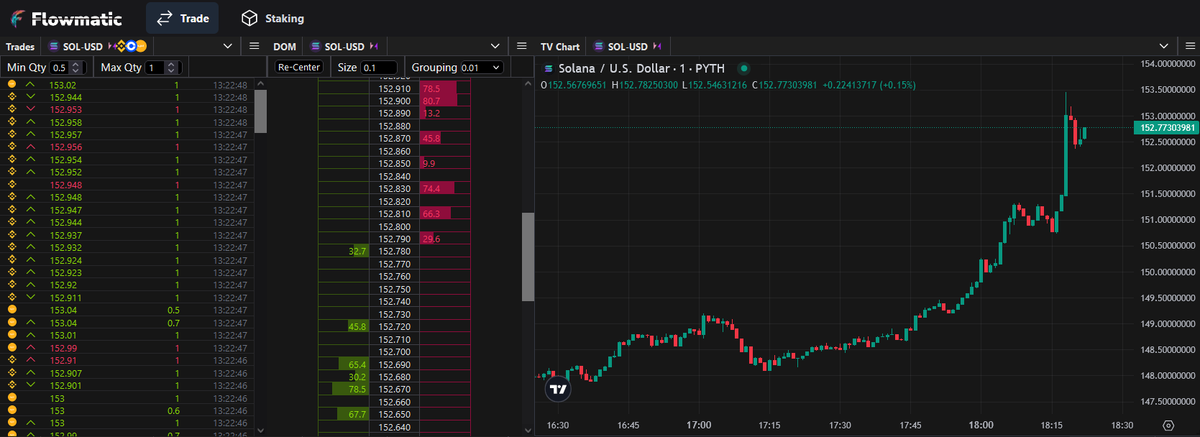Viewport: 1200px width, 437px height.
Task: Select the SOL-USD pair in TV Chart panel
Action: click(x=628, y=46)
